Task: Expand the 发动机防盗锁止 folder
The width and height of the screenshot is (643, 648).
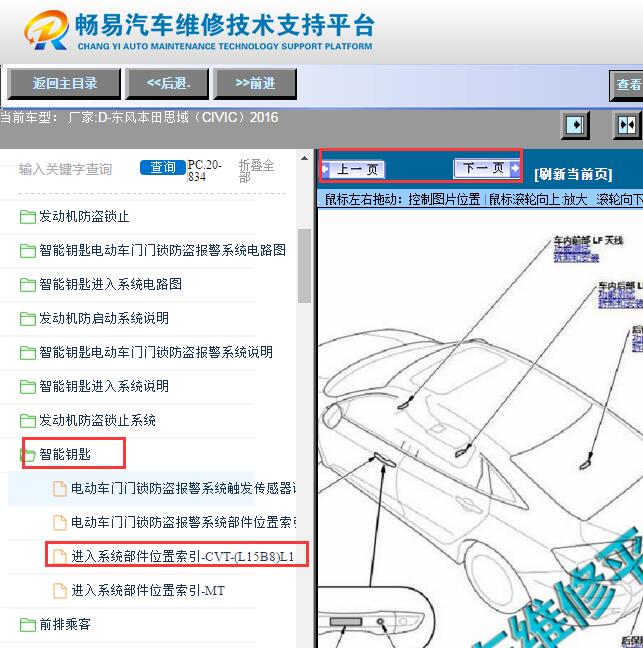Action: pos(84,217)
